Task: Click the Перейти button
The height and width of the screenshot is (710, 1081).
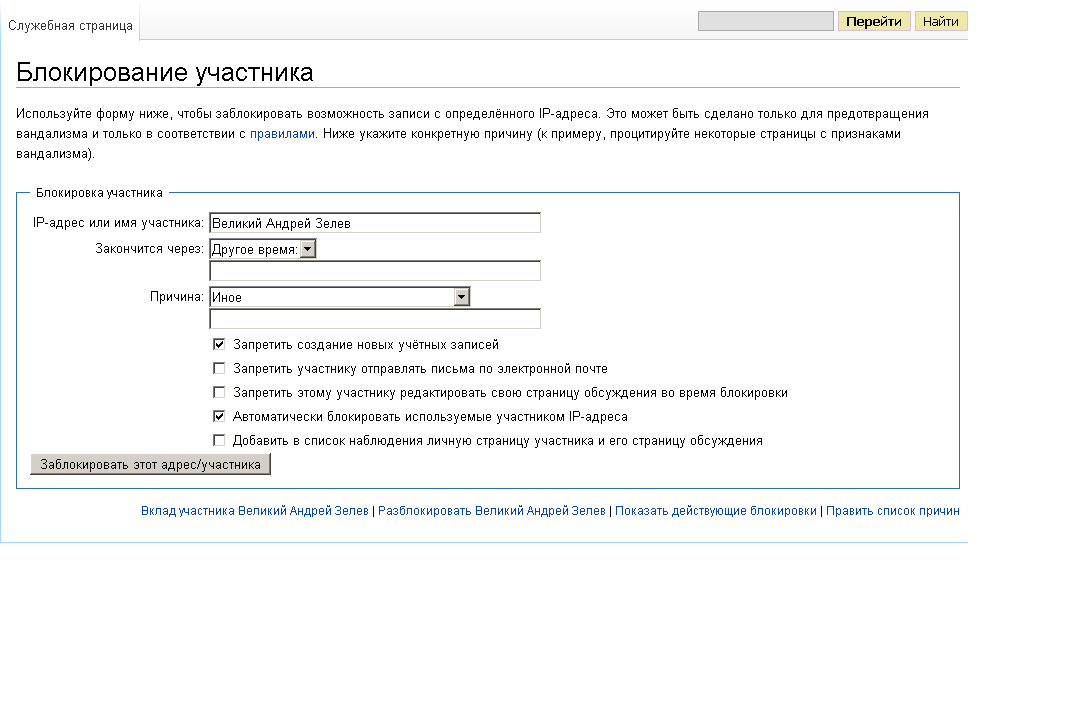Action: 873,21
